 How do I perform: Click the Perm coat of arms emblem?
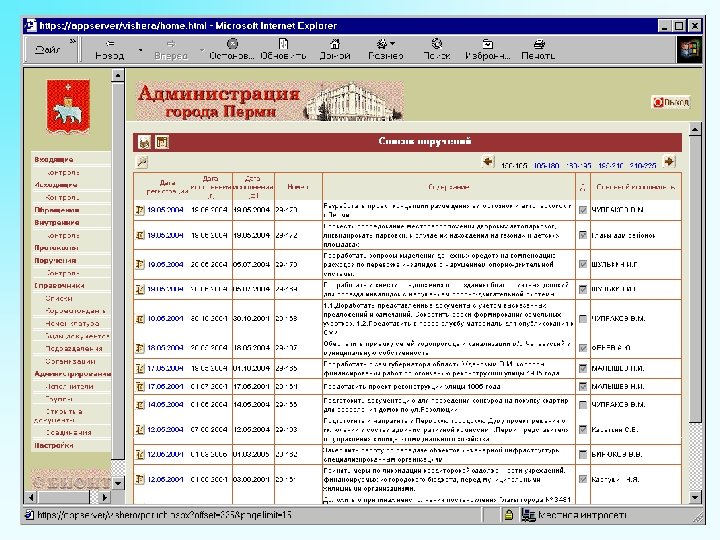pos(68,107)
